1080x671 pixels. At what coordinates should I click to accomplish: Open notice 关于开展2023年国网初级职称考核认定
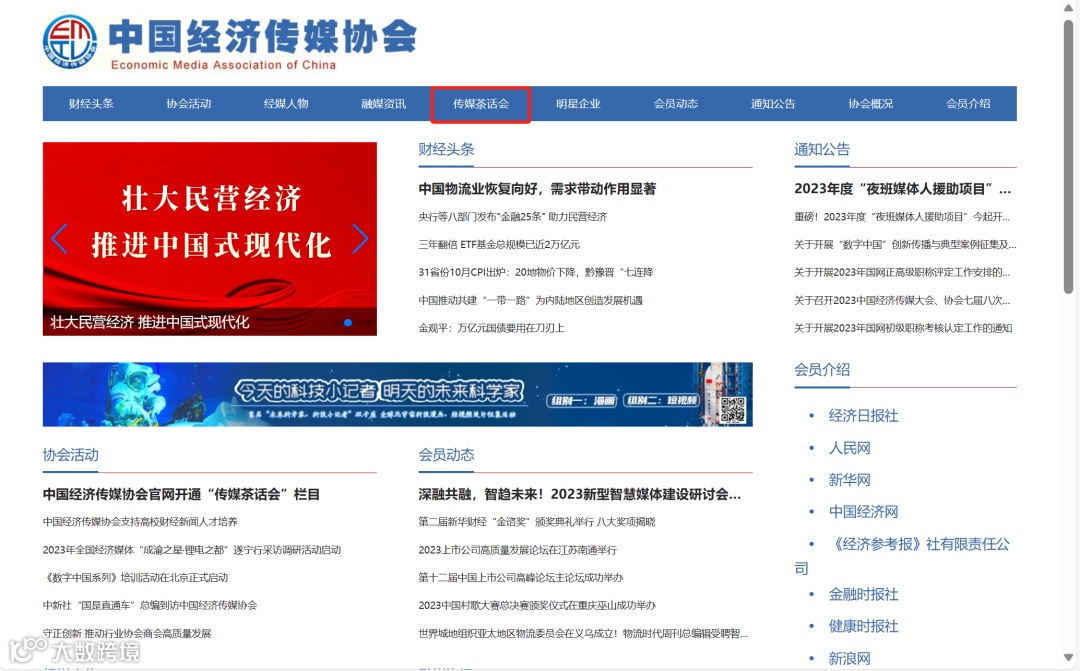[x=903, y=328]
